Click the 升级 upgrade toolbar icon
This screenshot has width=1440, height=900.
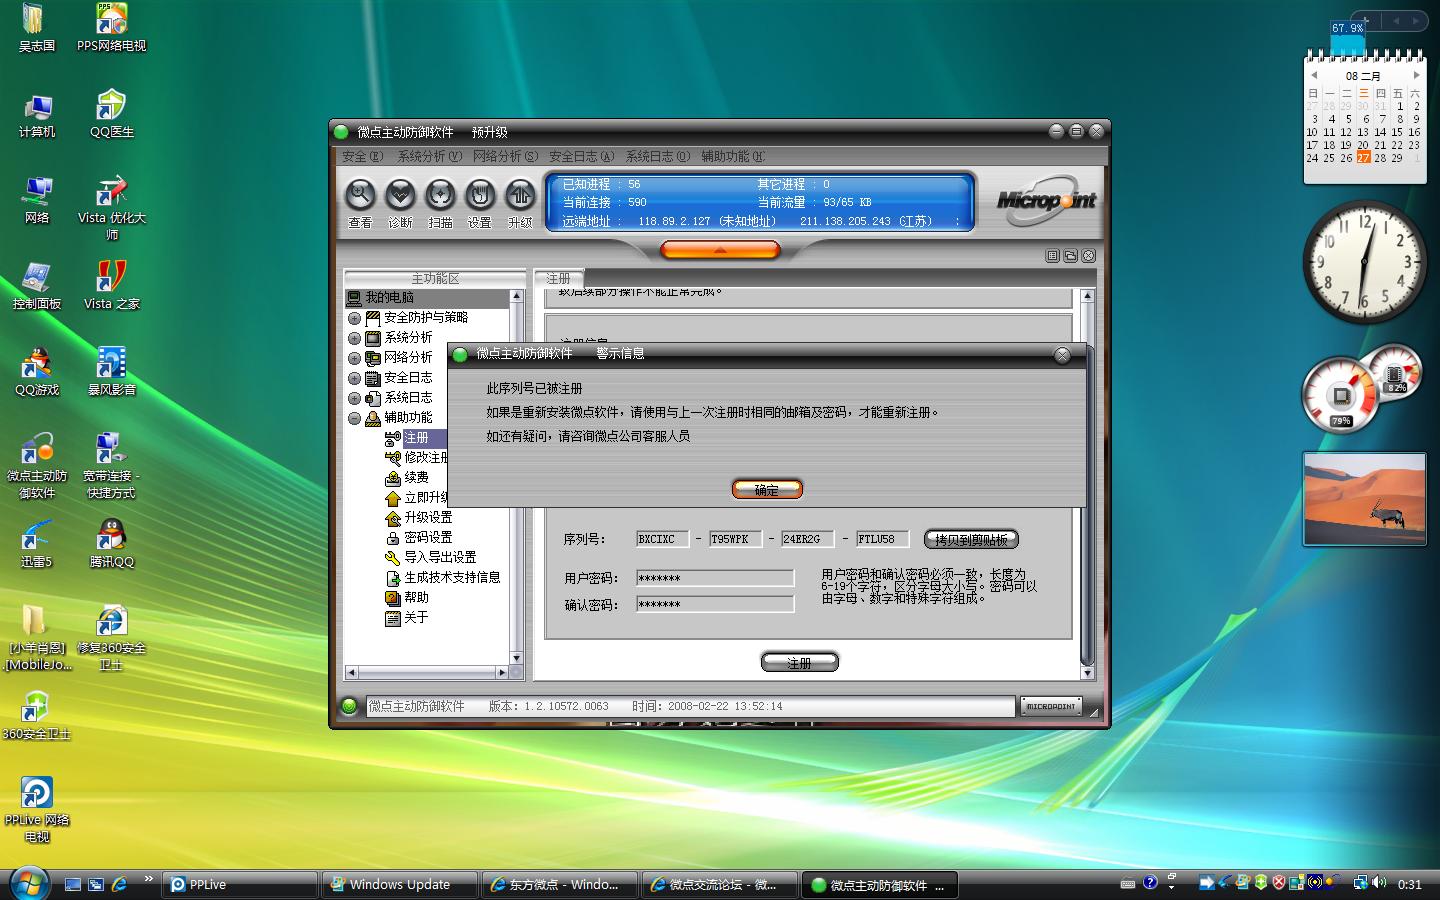(x=520, y=195)
